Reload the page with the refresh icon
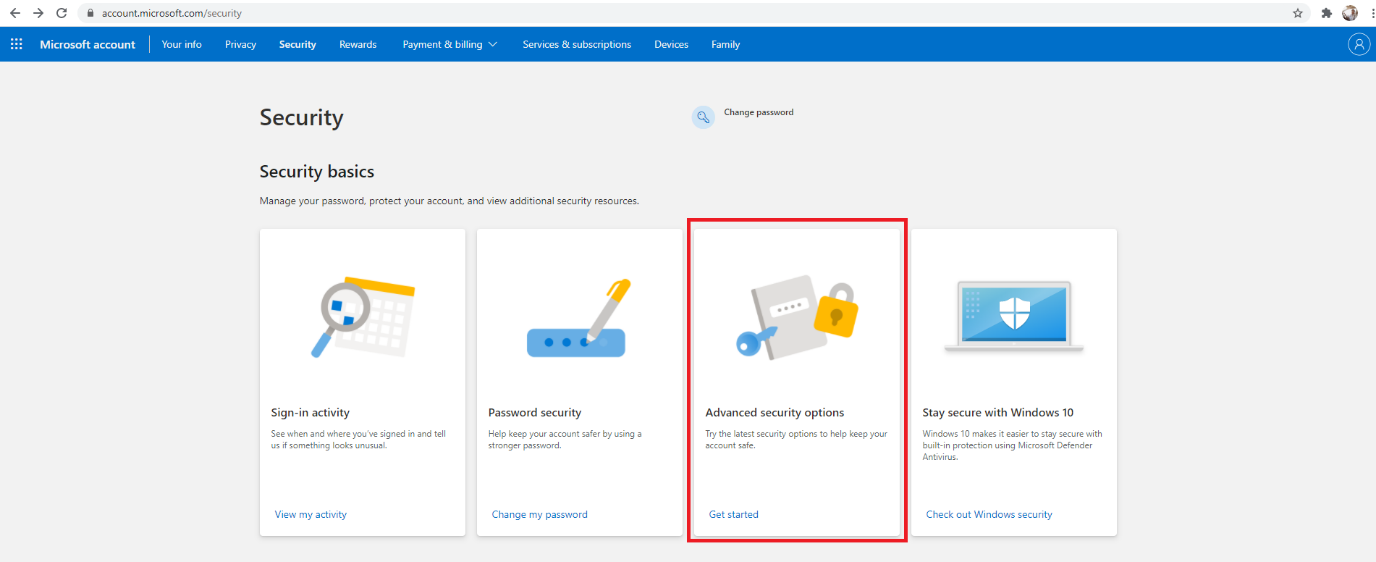Viewport: 1376px width, 562px height. pos(61,13)
